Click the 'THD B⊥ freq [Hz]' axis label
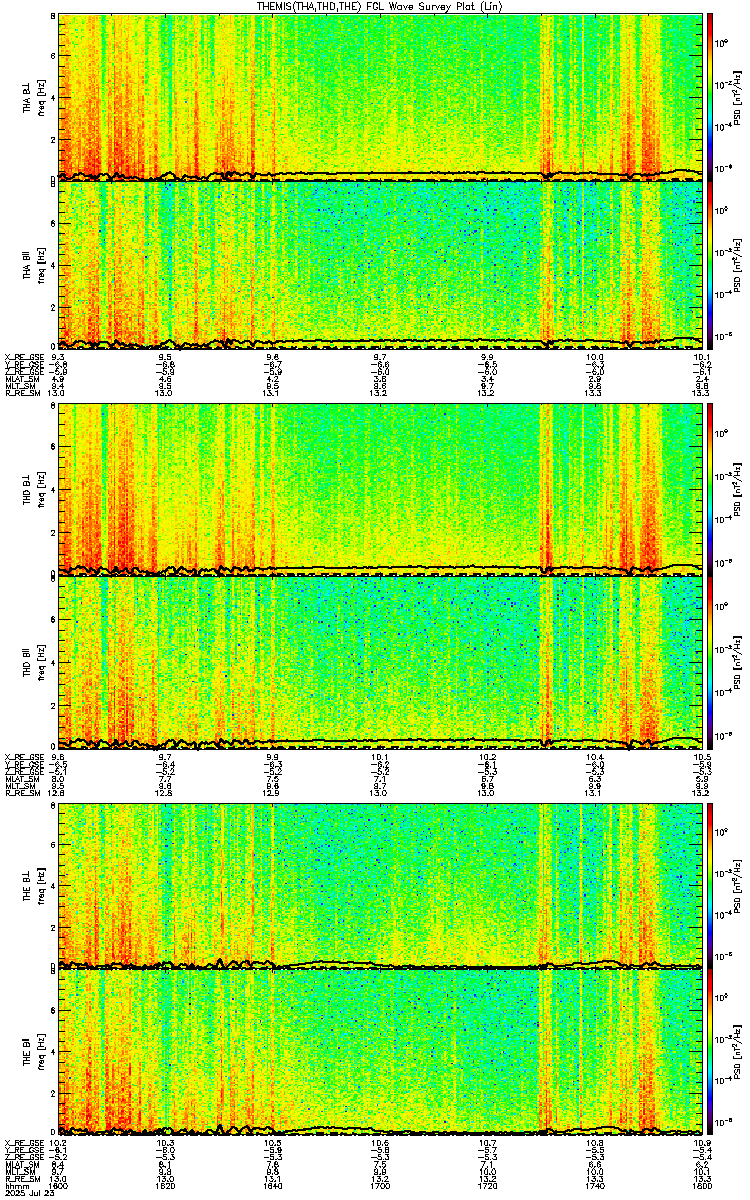The width and height of the screenshot is (750, 1200). tap(33, 488)
